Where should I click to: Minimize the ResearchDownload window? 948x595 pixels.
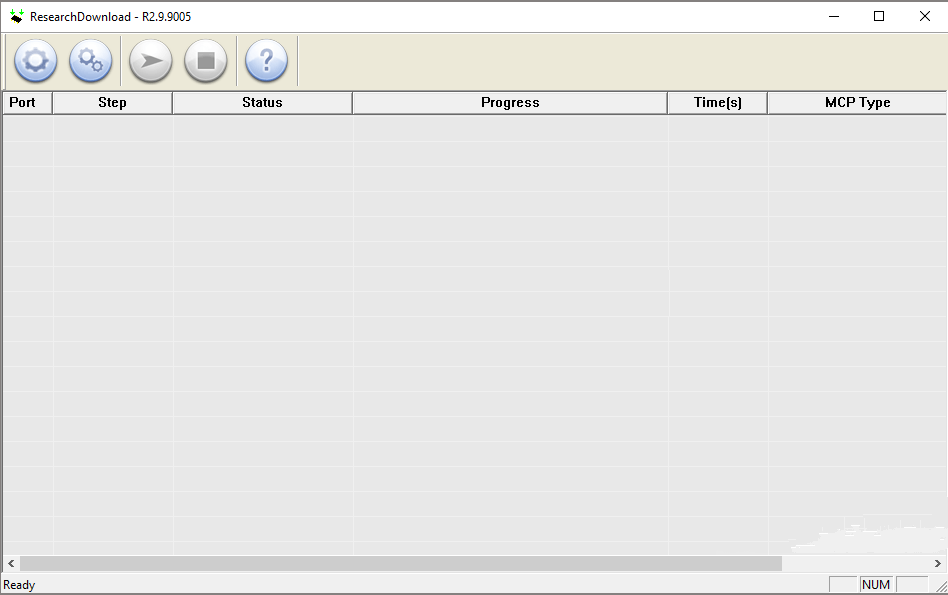point(833,16)
